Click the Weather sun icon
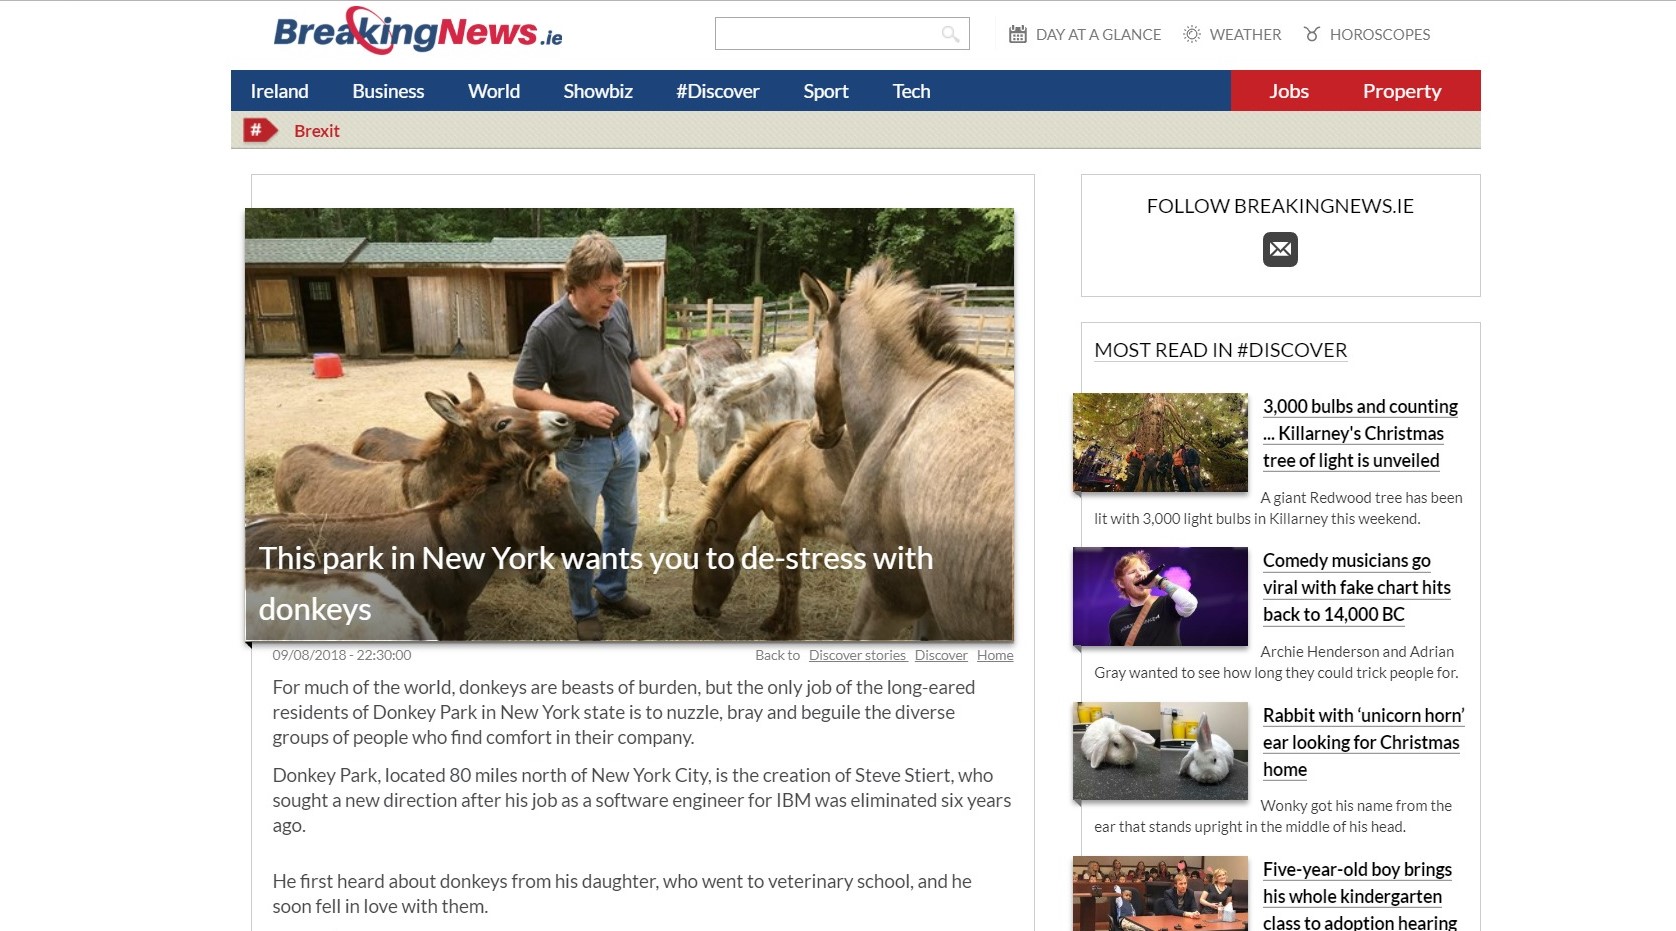Viewport: 1676px width, 931px height. [1192, 34]
